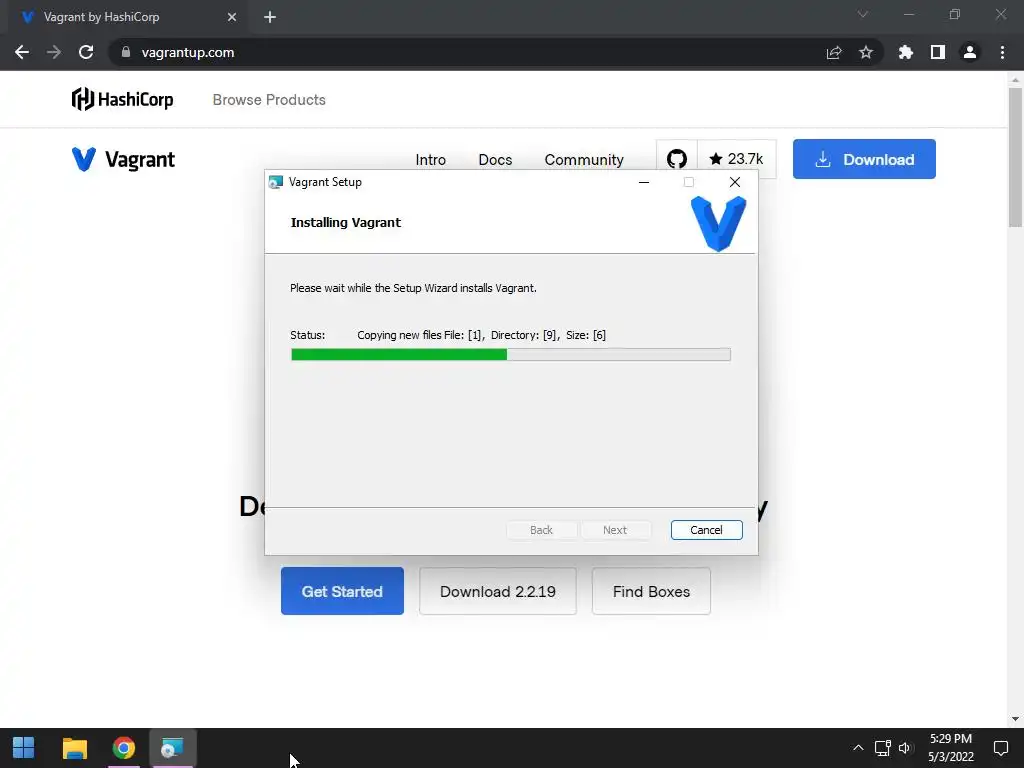Click the network tray icon
The width and height of the screenshot is (1024, 768).
click(882, 748)
